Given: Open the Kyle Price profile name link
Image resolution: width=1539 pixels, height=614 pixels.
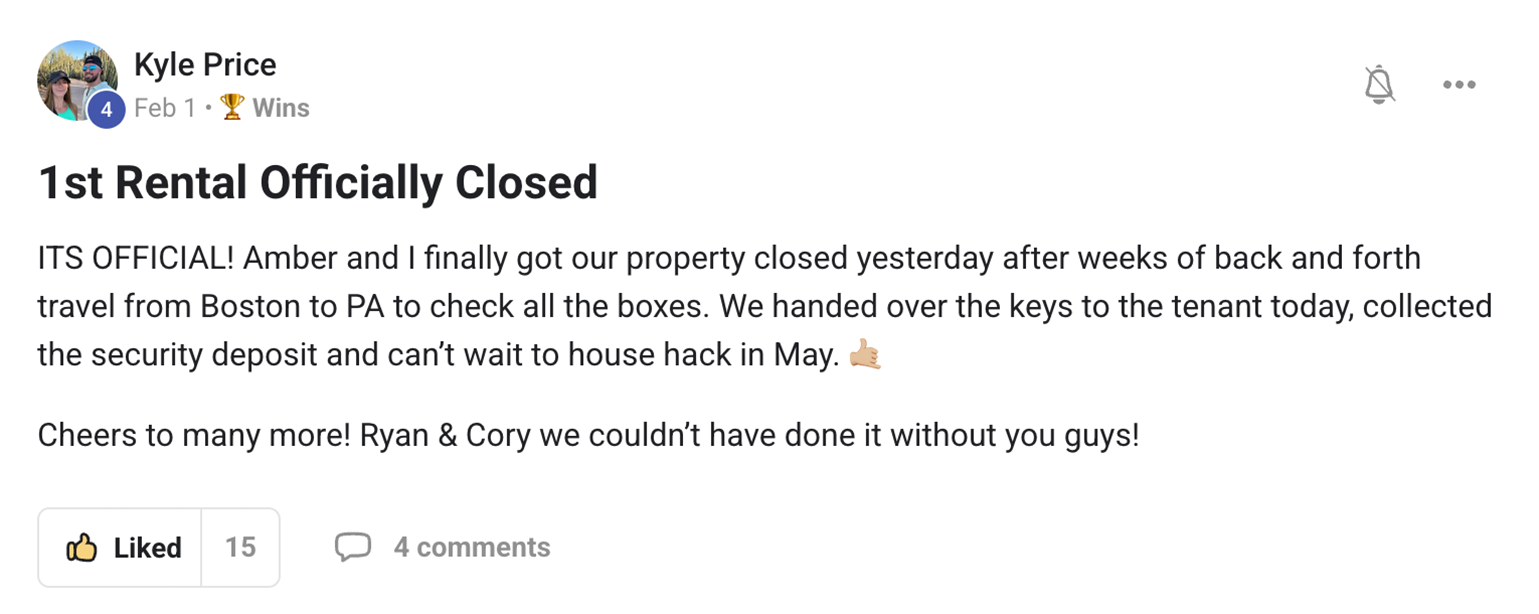Looking at the screenshot, I should [x=205, y=65].
